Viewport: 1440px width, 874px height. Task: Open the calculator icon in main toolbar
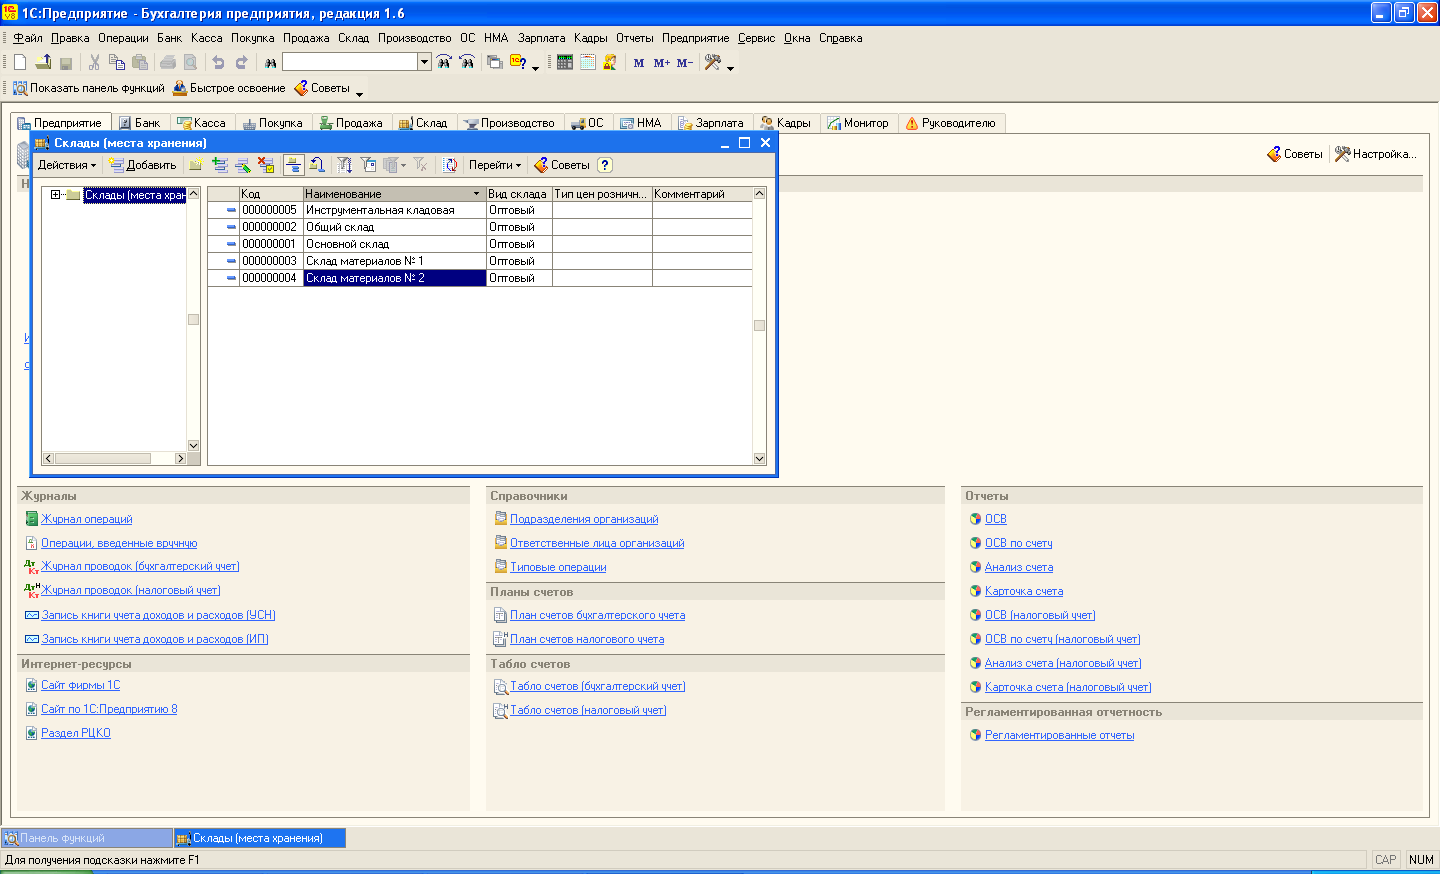(565, 62)
